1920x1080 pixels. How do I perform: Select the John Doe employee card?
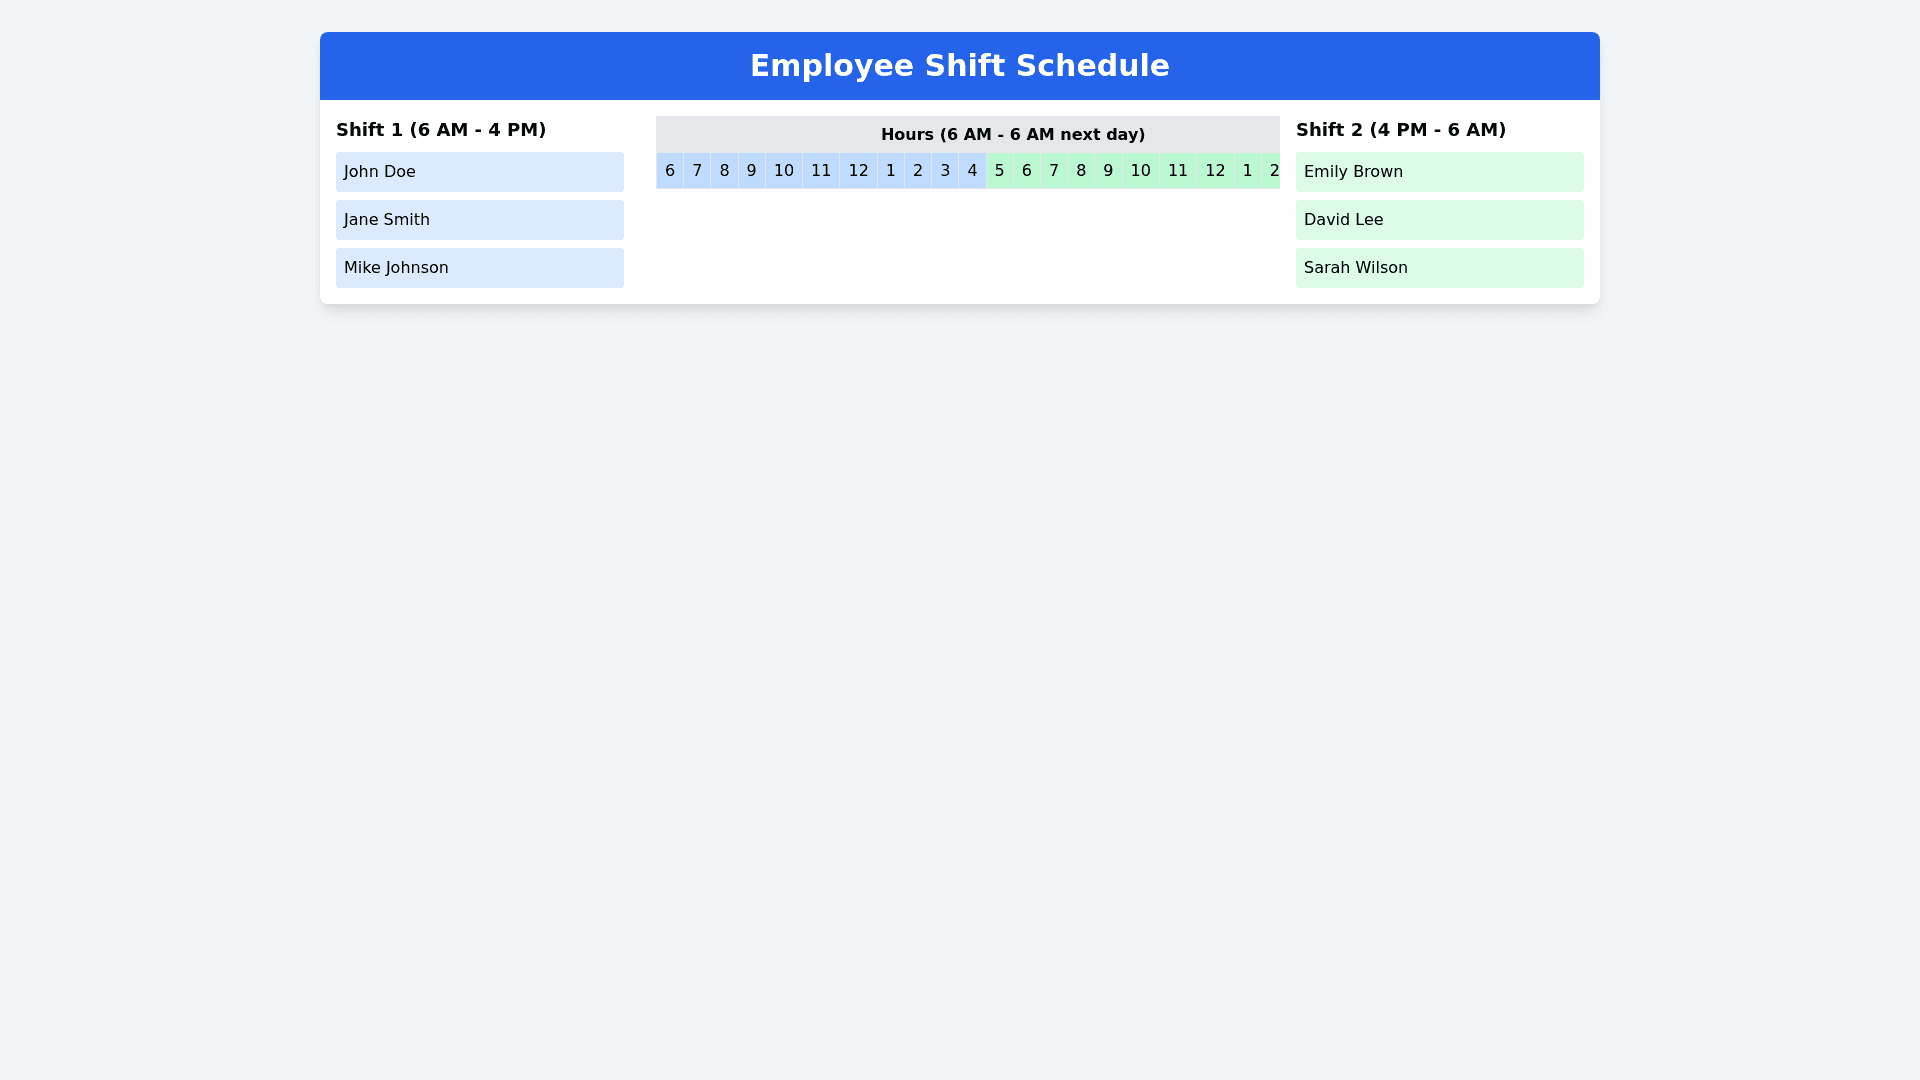479,172
